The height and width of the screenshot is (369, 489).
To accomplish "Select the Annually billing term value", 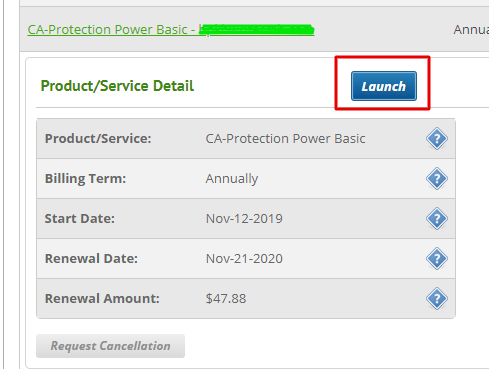I will click(x=232, y=179).
